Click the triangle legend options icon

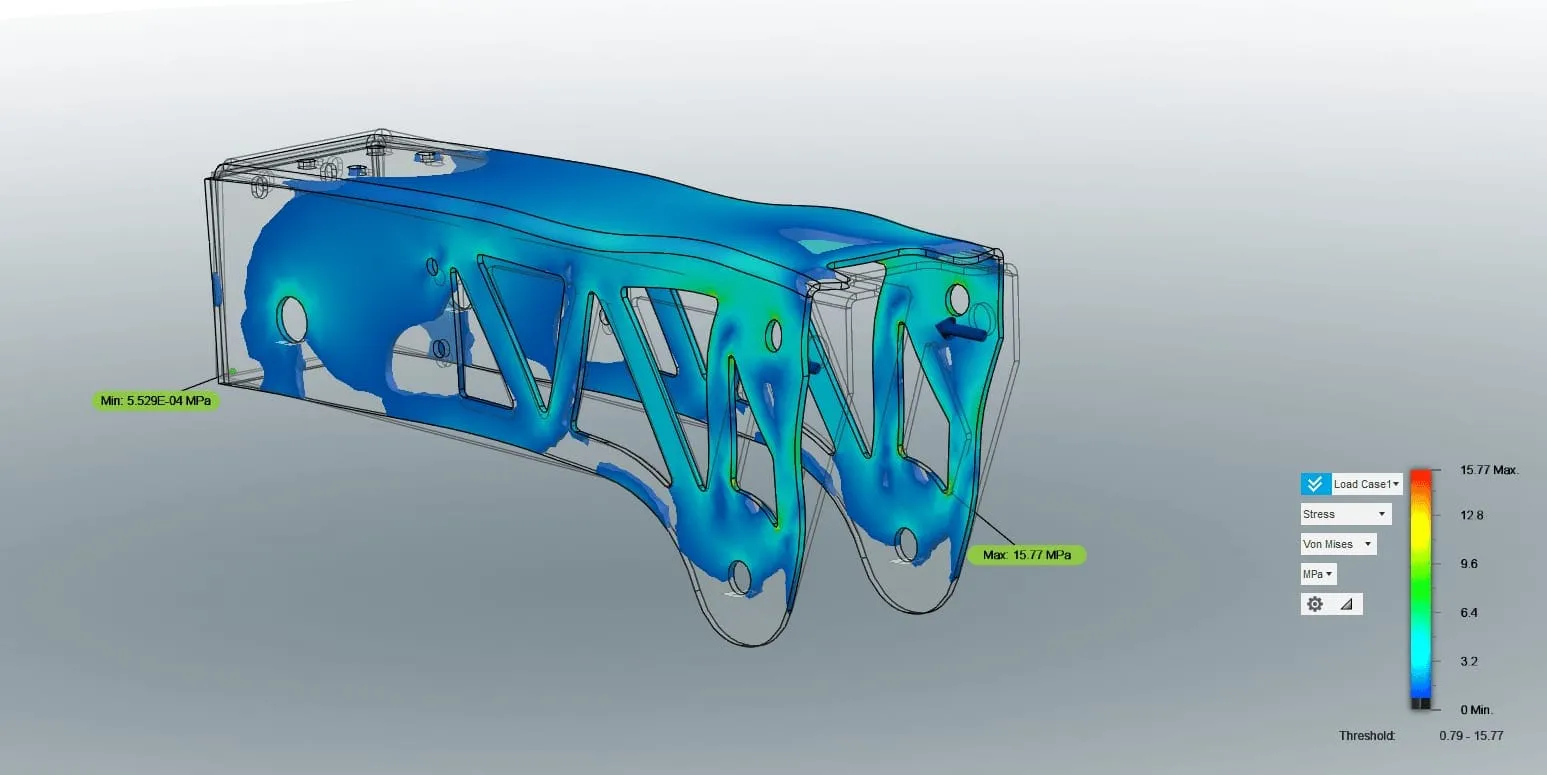(x=1346, y=604)
